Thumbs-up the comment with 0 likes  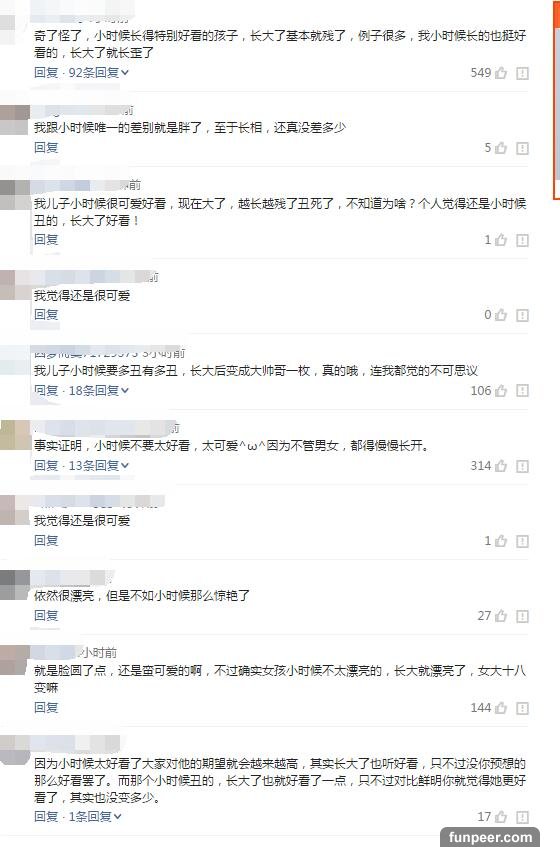(501, 314)
